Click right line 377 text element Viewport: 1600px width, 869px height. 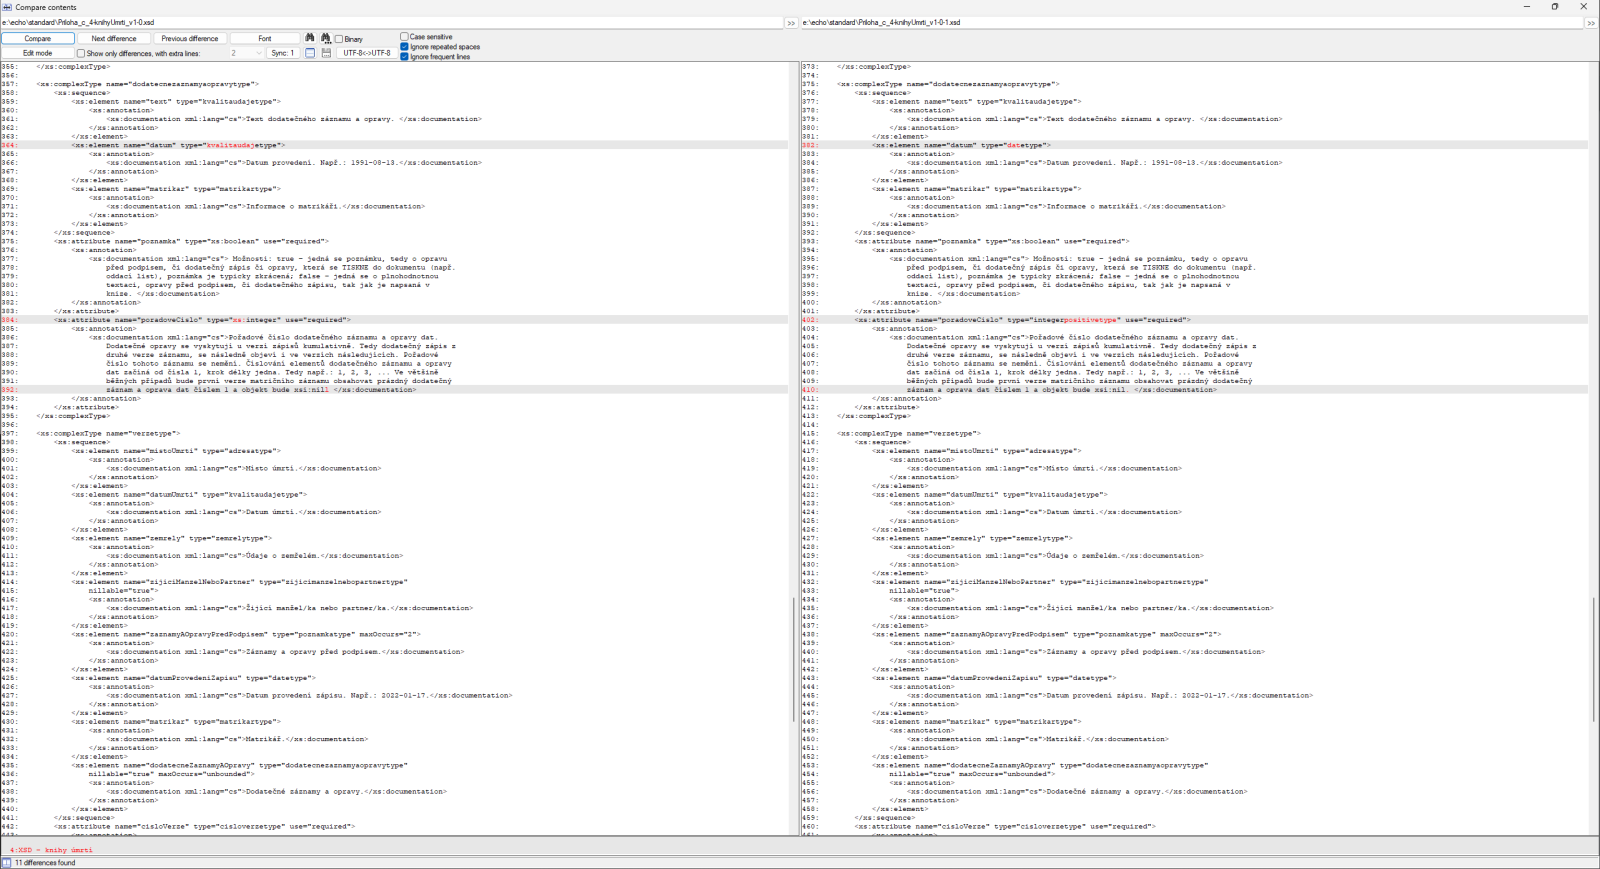(x=977, y=101)
